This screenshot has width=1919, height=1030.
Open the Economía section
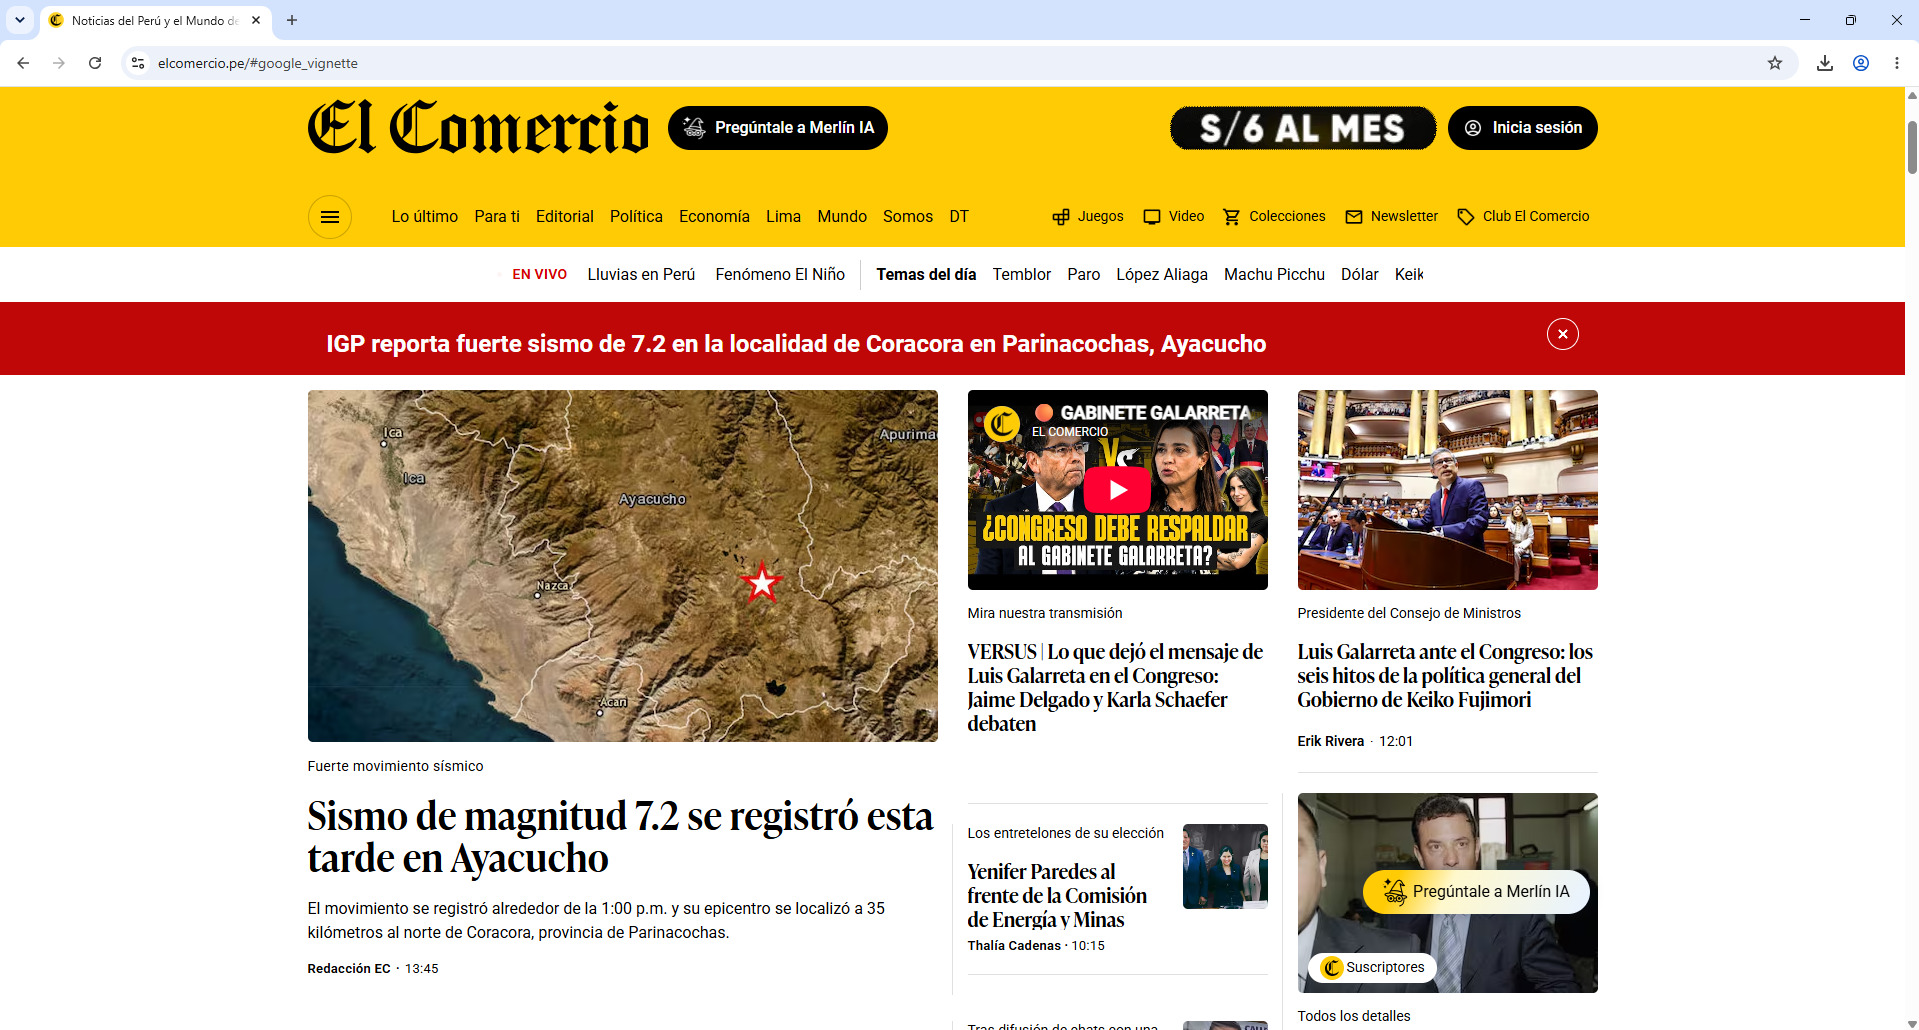point(714,217)
